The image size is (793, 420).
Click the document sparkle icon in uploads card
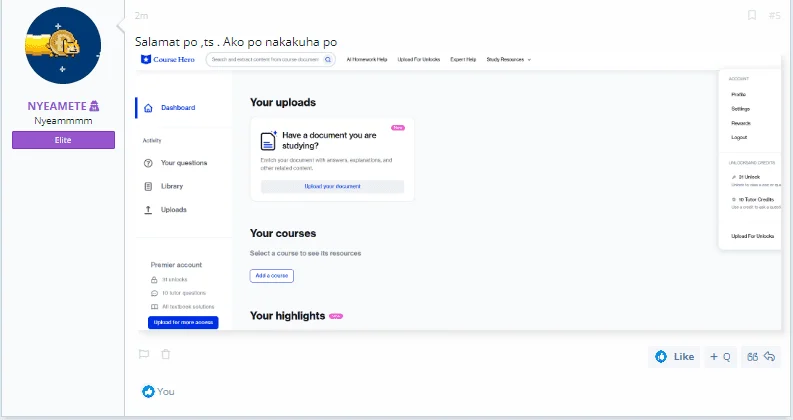[x=269, y=141]
